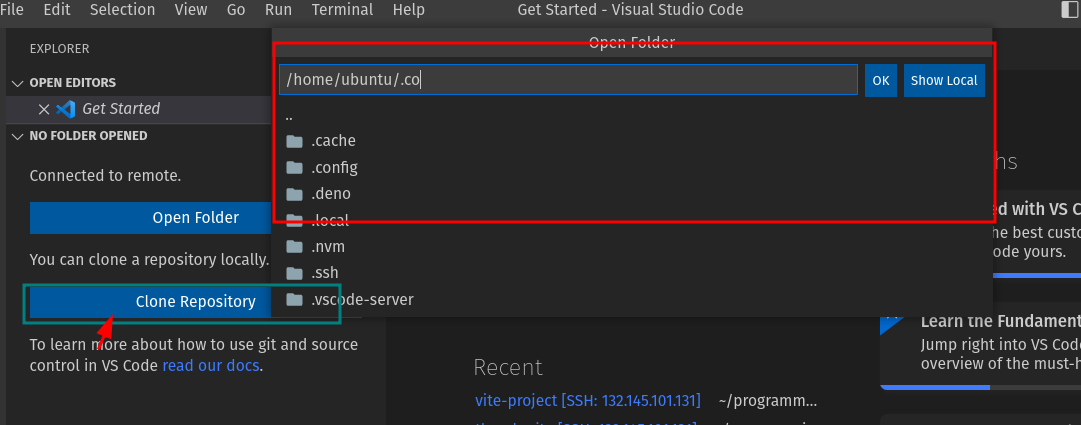Collapse the OPEN EDITORS section
The image size is (1081, 425).
18,83
